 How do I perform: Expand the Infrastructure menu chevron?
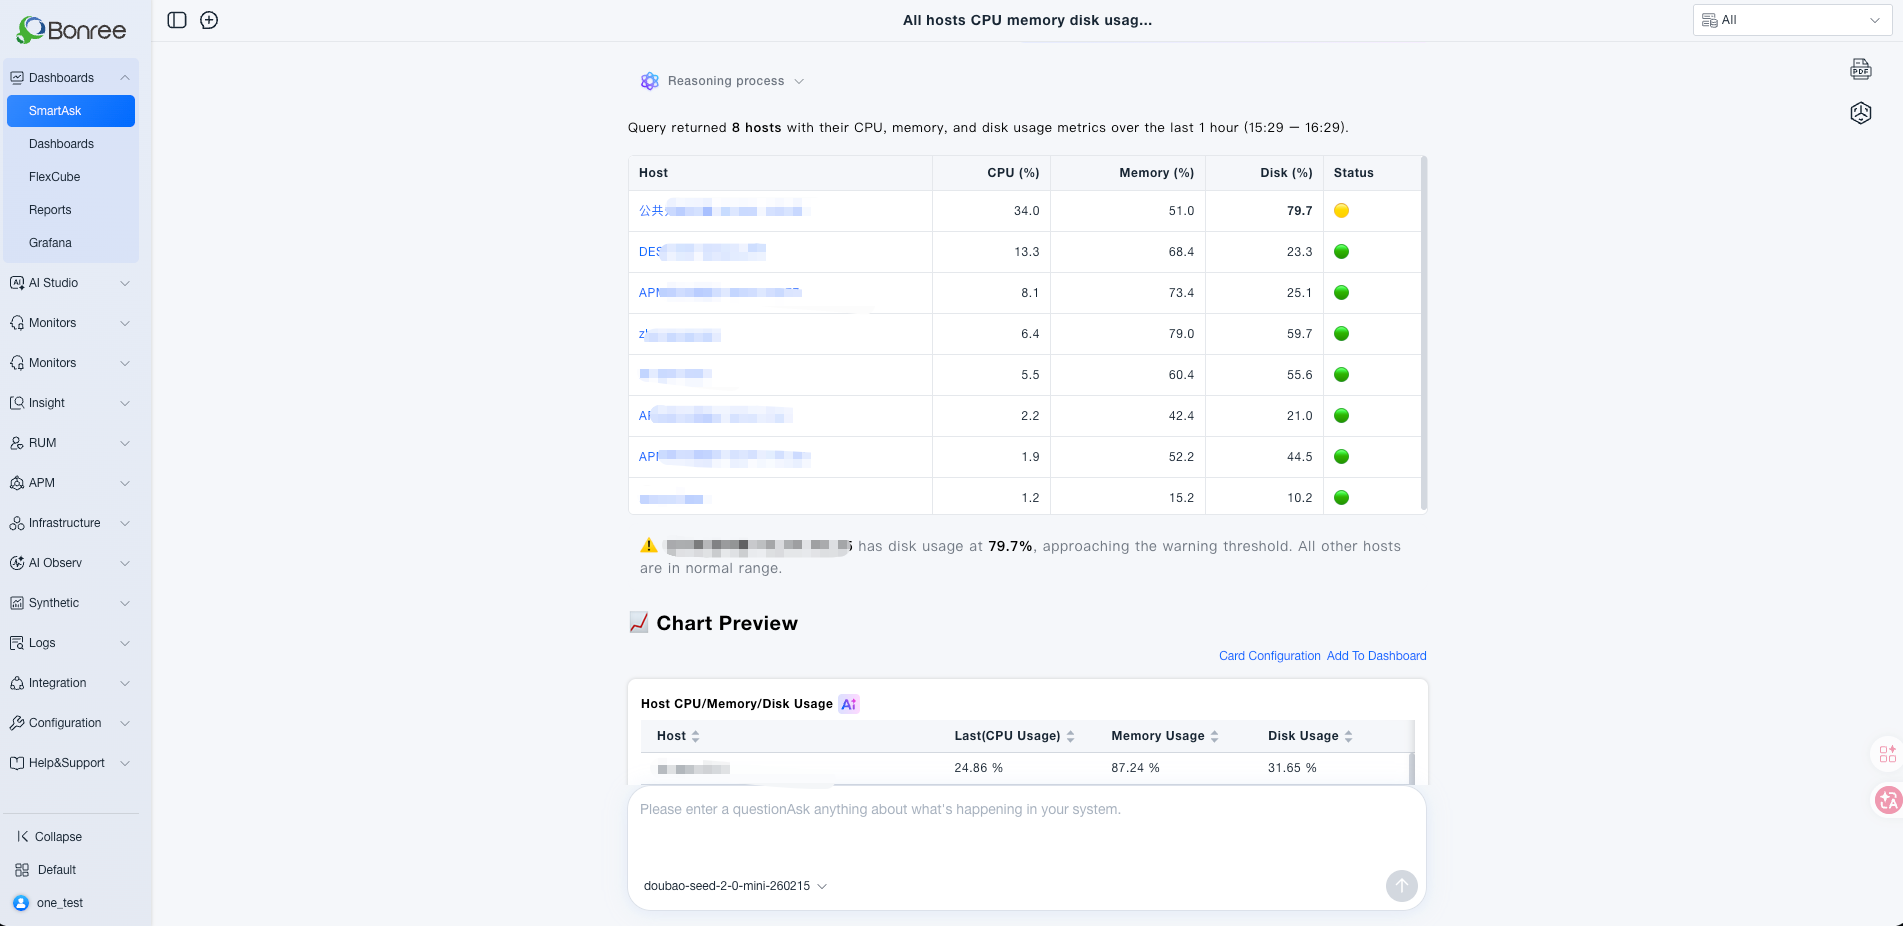pyautogui.click(x=125, y=523)
